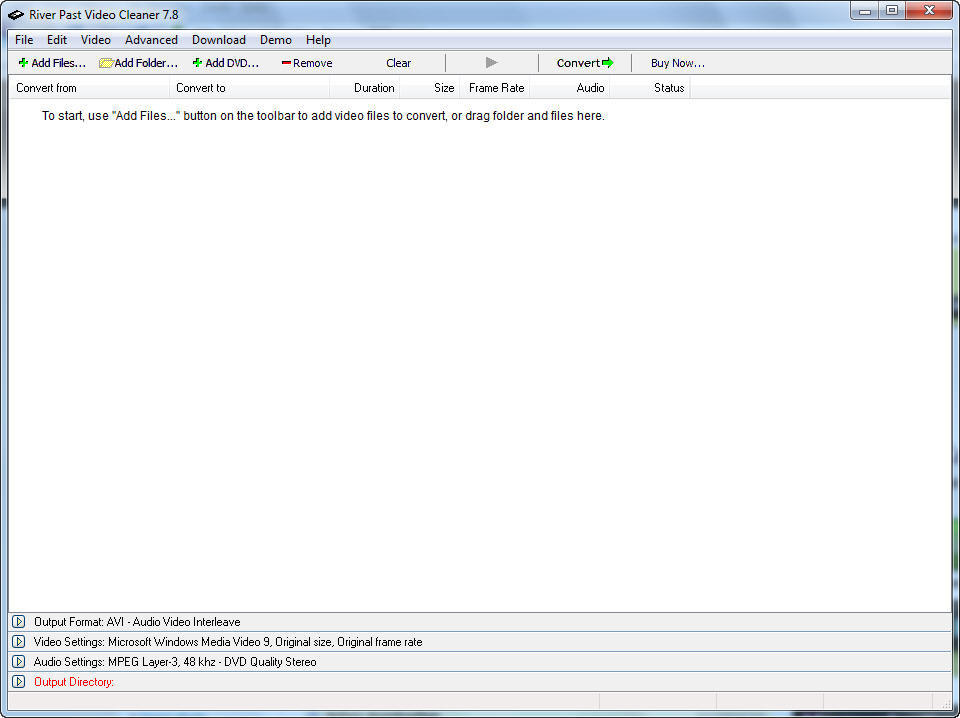Viewport: 960px width, 718px height.
Task: Open the Video menu
Action: [x=96, y=40]
